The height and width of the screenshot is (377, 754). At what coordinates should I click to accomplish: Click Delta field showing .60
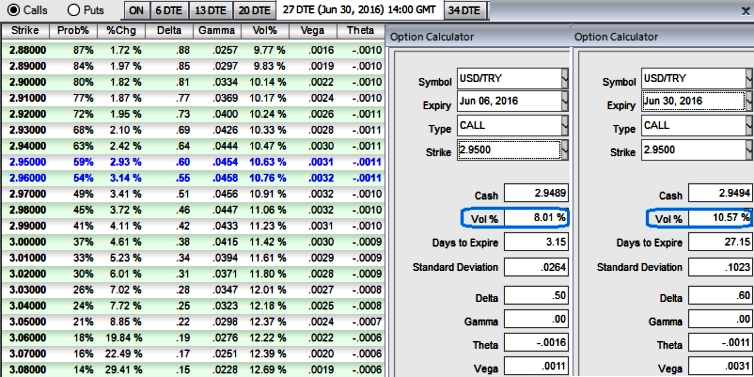pos(720,295)
